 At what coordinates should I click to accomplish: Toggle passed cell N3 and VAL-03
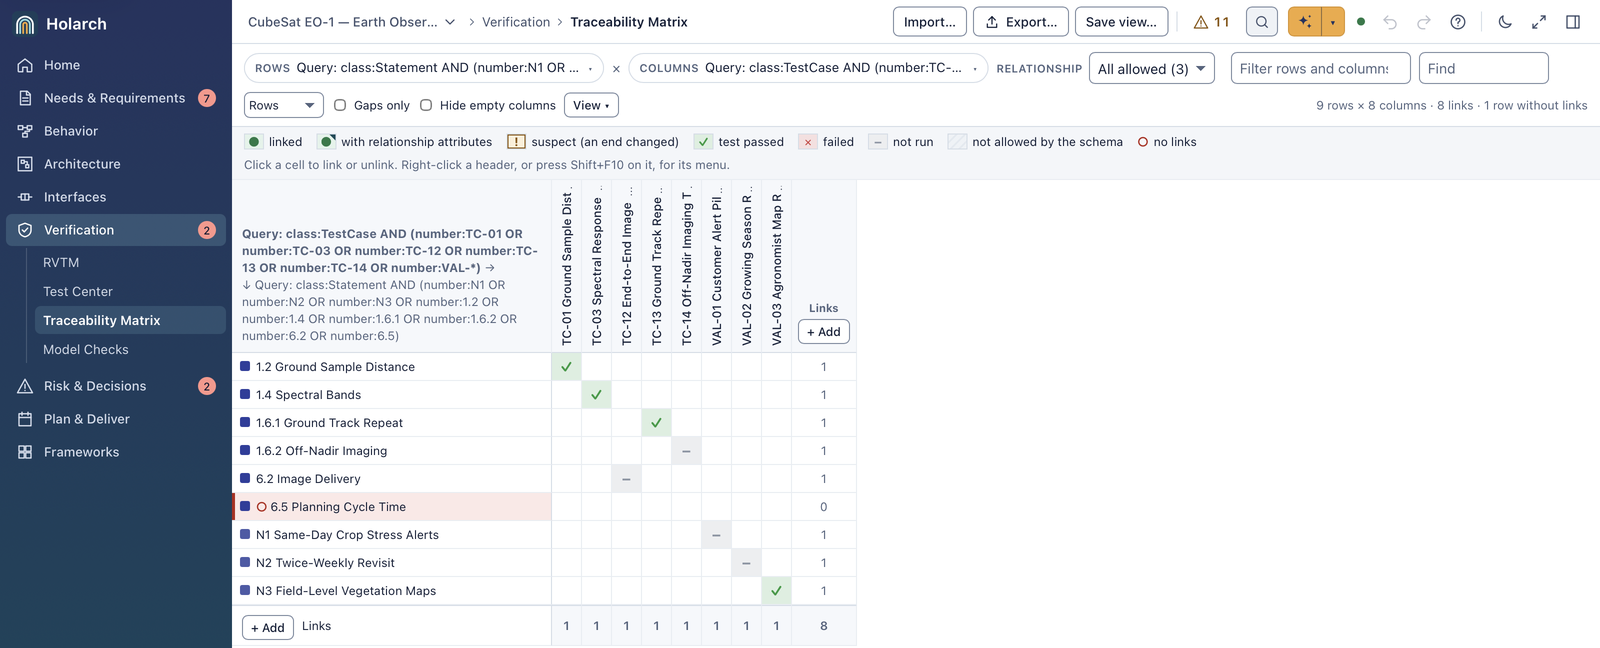[776, 591]
